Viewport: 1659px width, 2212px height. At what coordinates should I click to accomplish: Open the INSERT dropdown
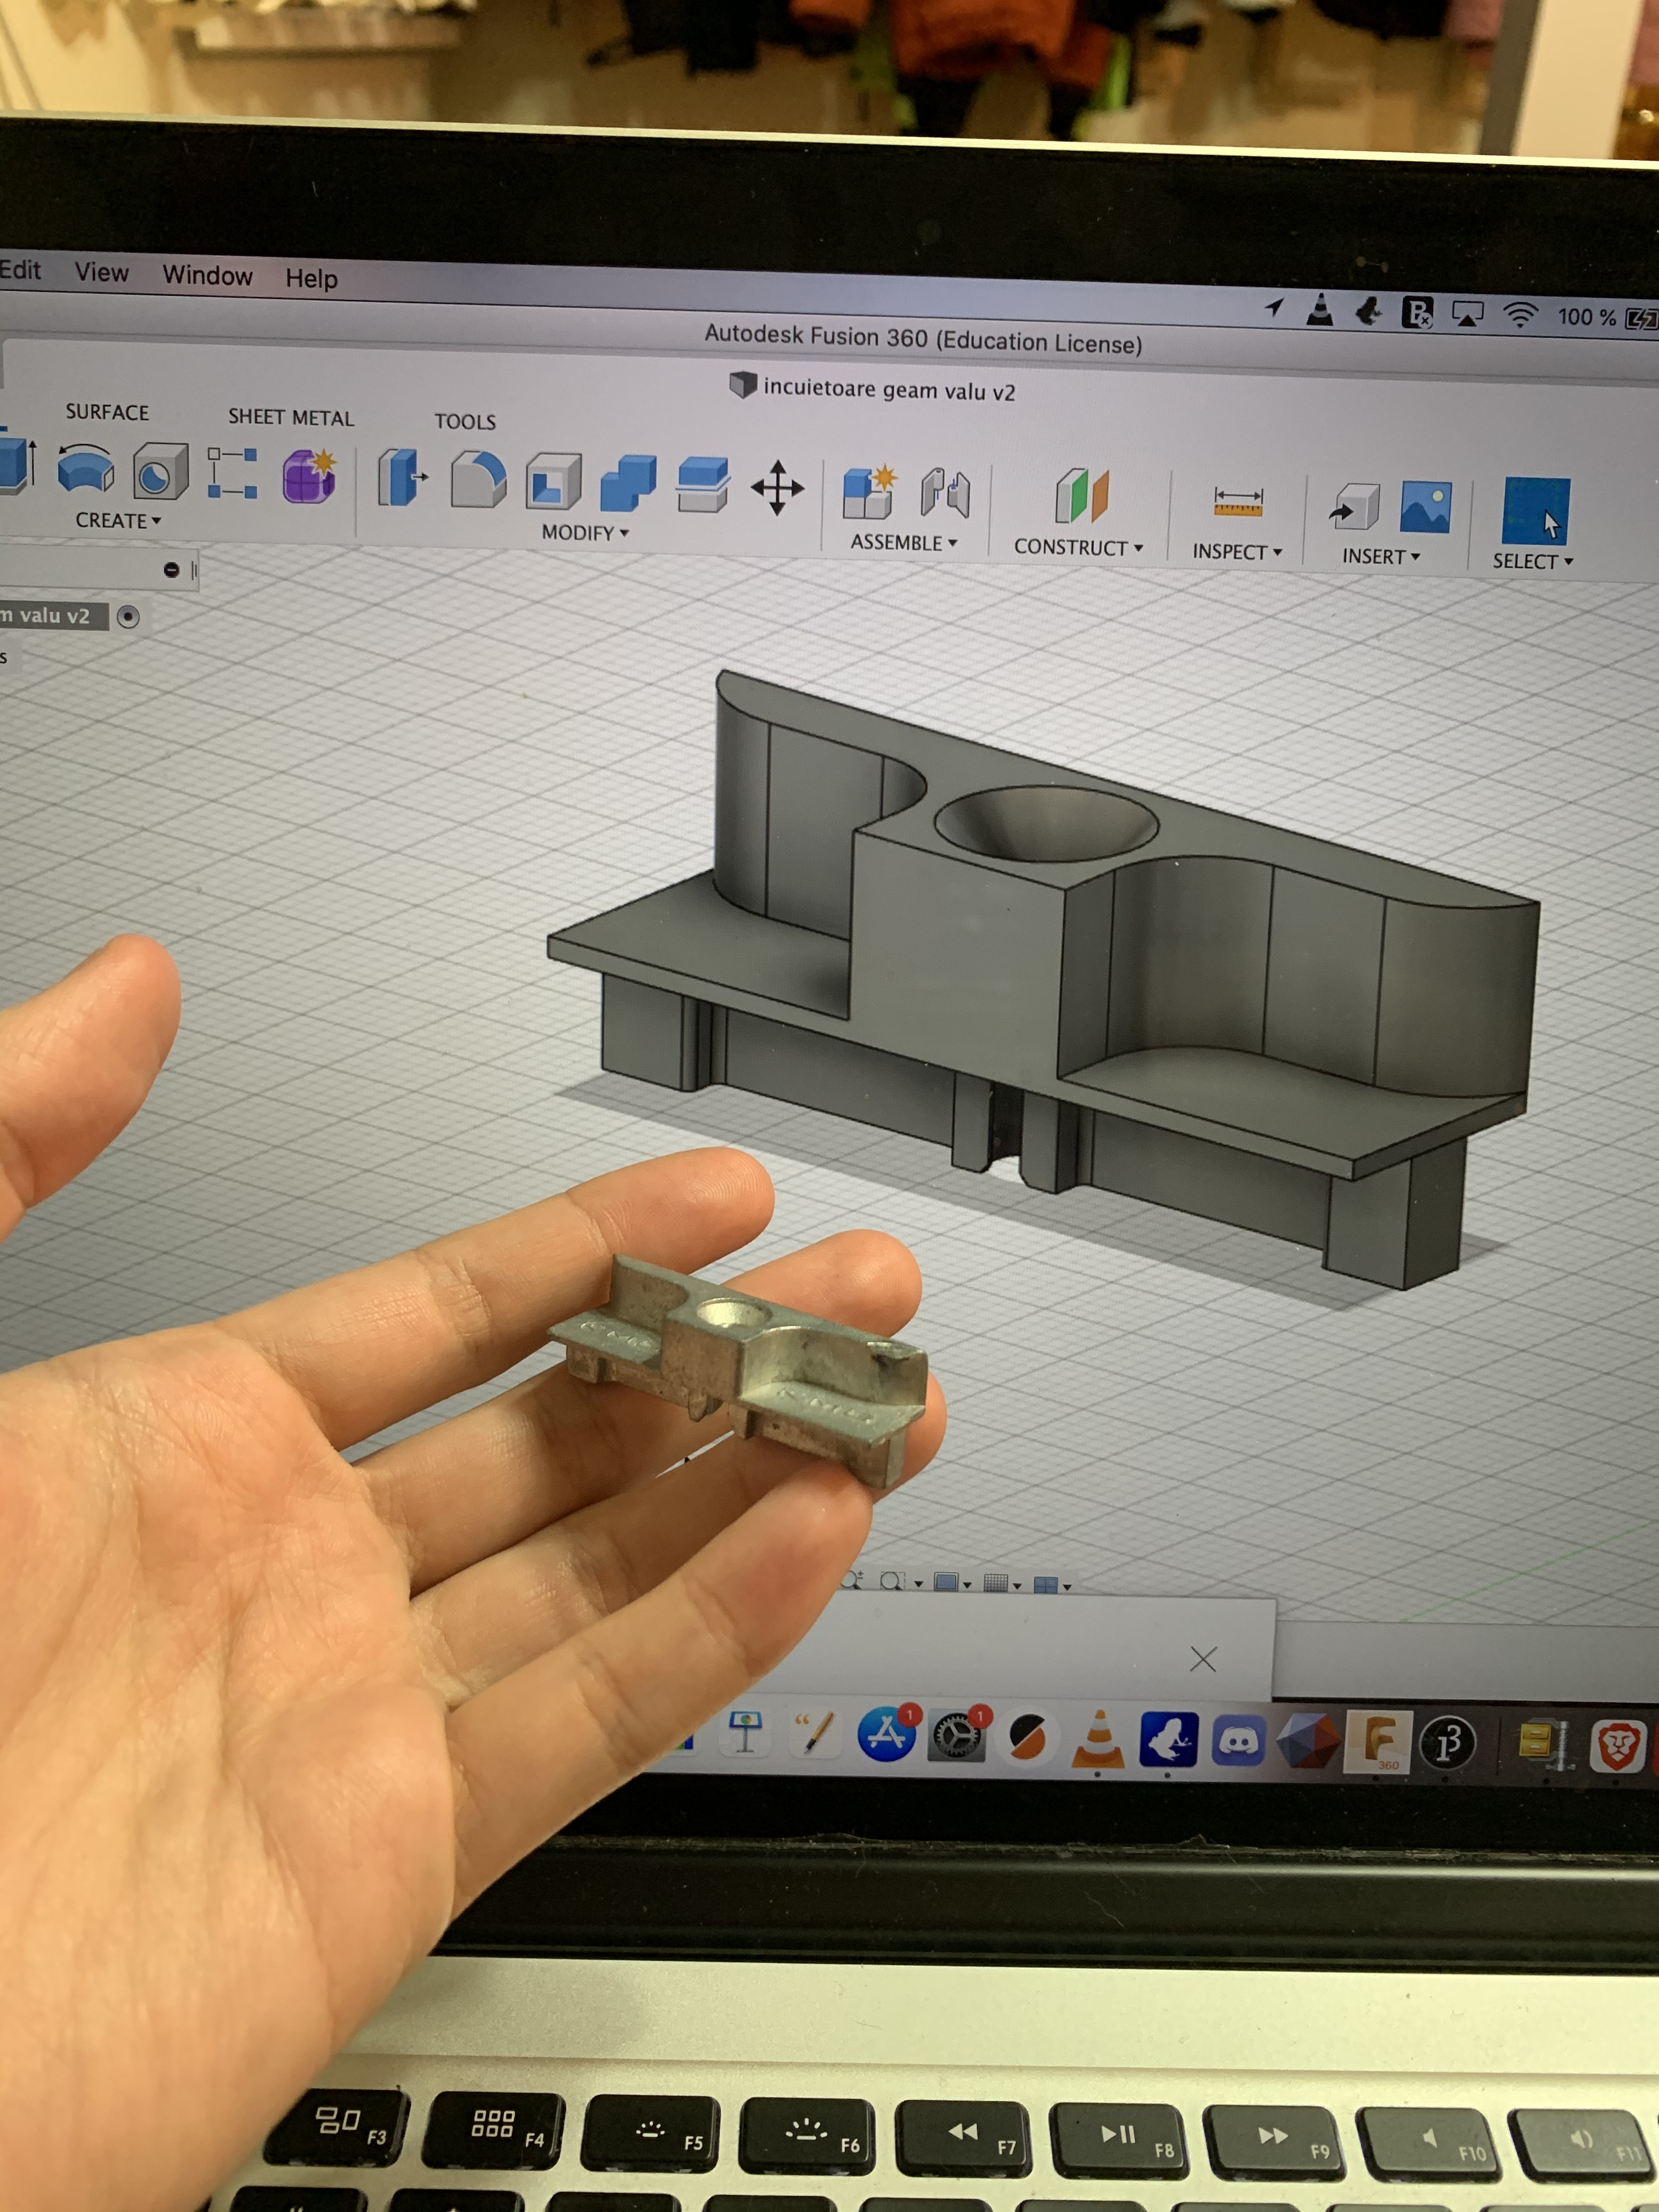1381,557
